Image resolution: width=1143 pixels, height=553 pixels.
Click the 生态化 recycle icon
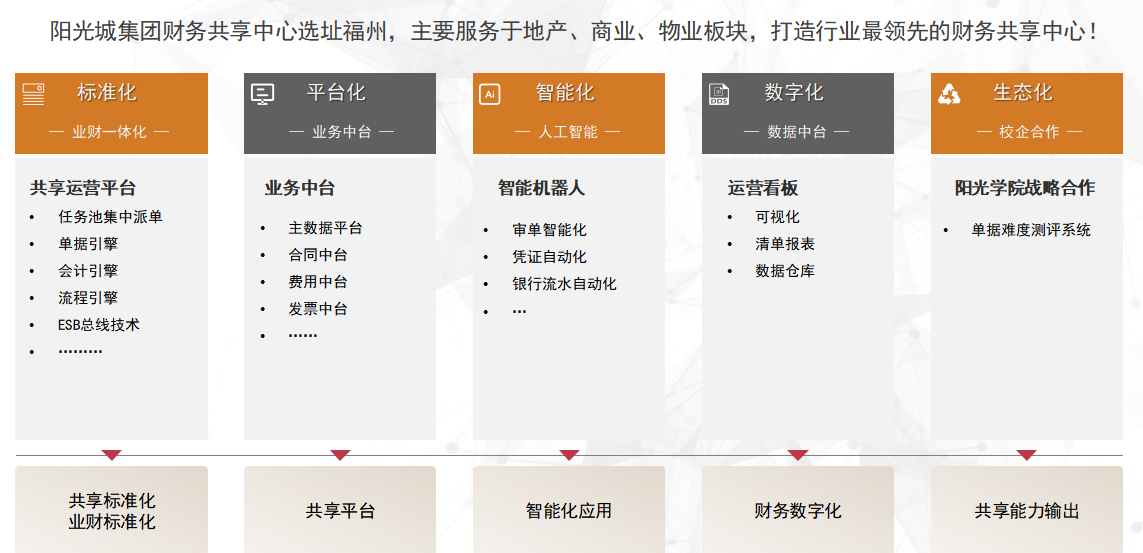(948, 94)
